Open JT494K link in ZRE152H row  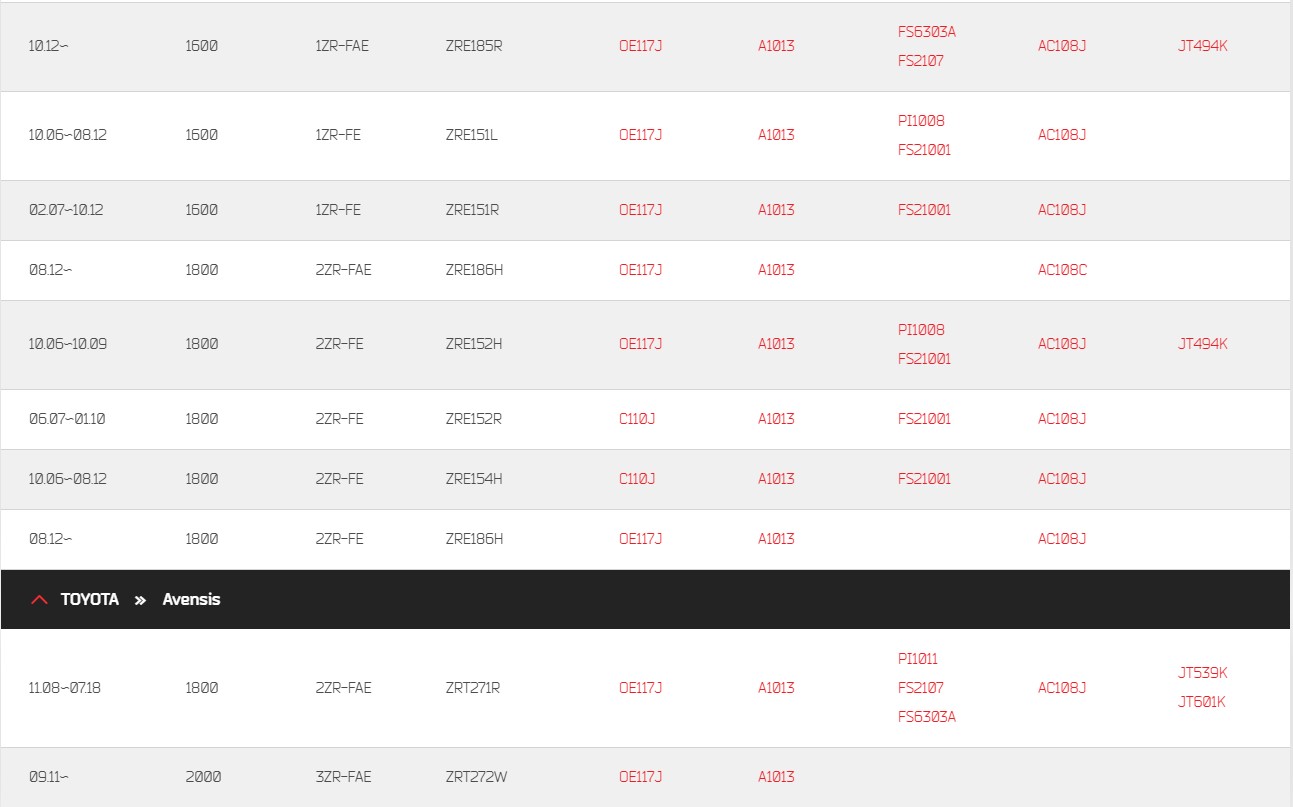point(1203,344)
